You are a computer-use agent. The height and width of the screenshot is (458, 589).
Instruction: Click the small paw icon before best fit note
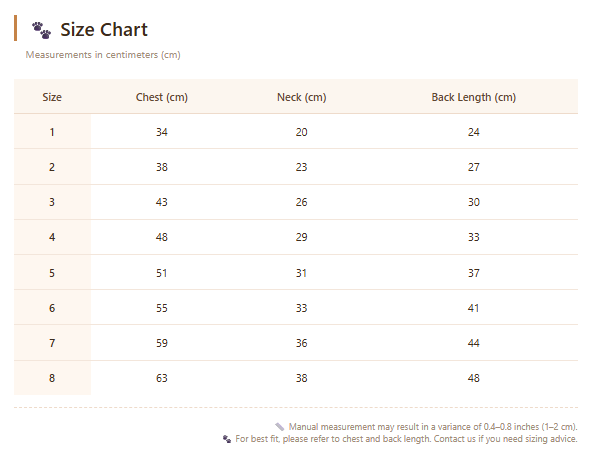227,439
